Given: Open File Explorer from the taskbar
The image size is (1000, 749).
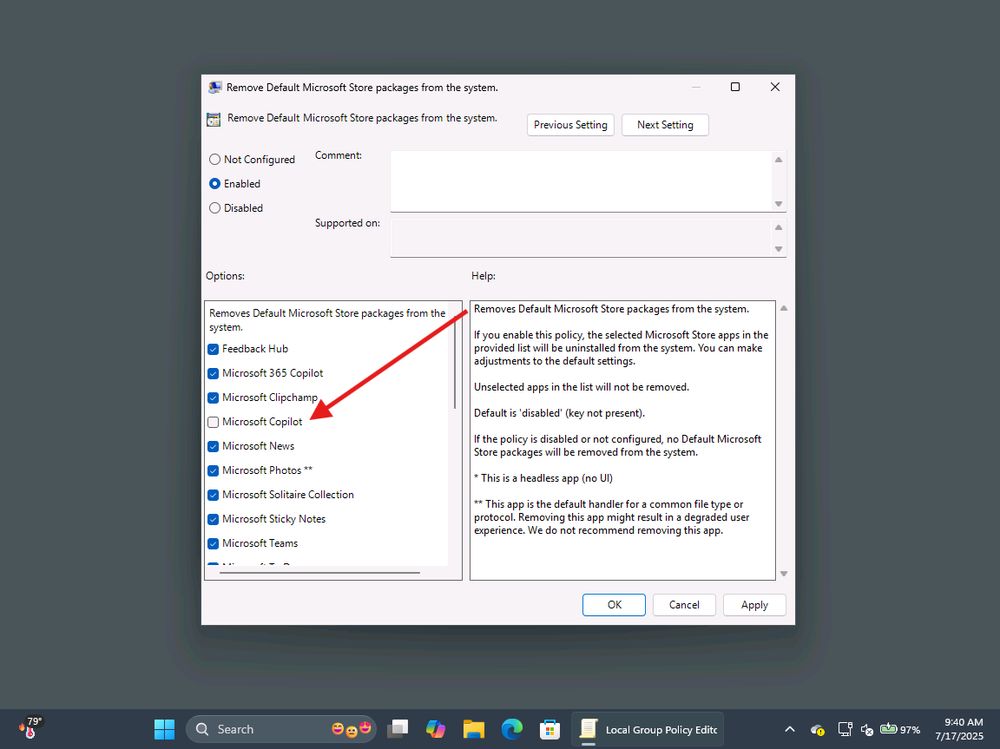Looking at the screenshot, I should click(x=474, y=729).
